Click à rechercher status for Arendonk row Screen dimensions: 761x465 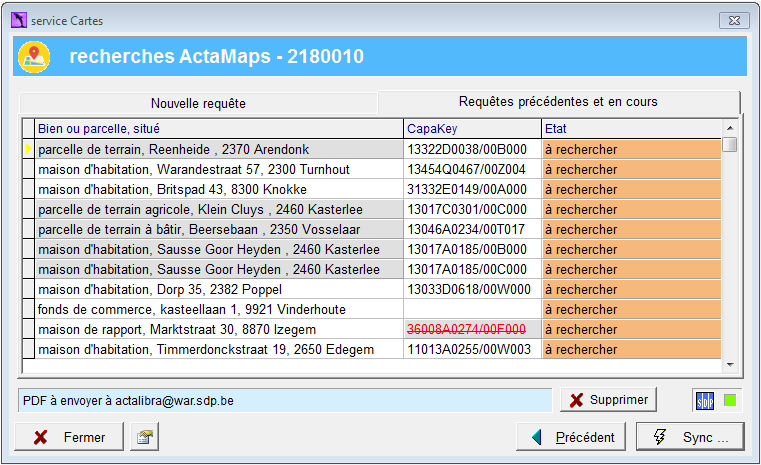point(631,149)
